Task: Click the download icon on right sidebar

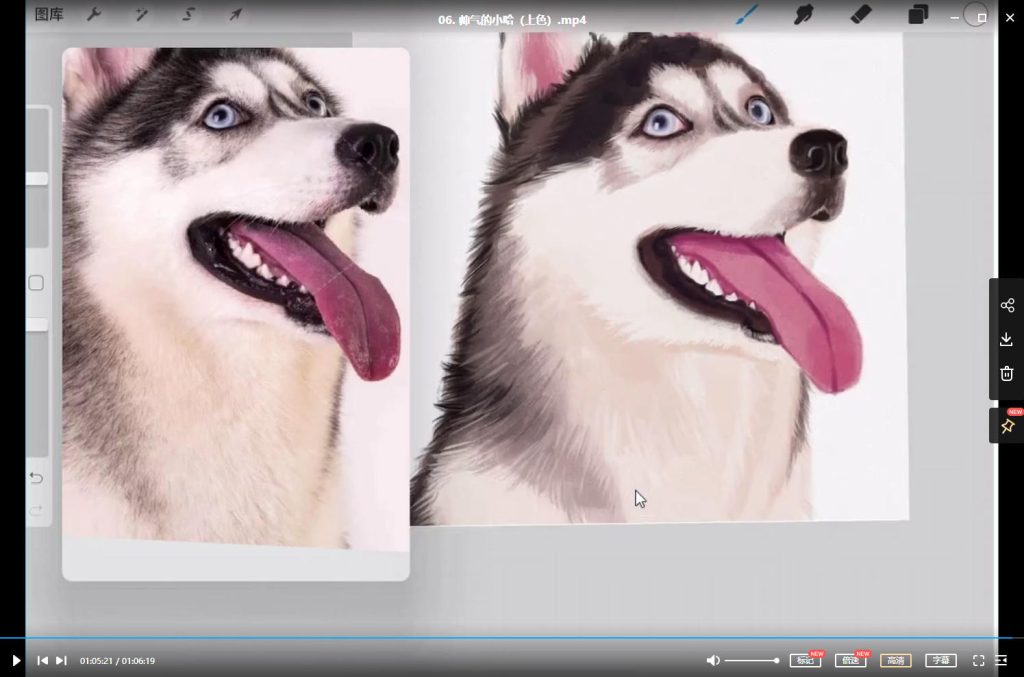Action: 1006,340
